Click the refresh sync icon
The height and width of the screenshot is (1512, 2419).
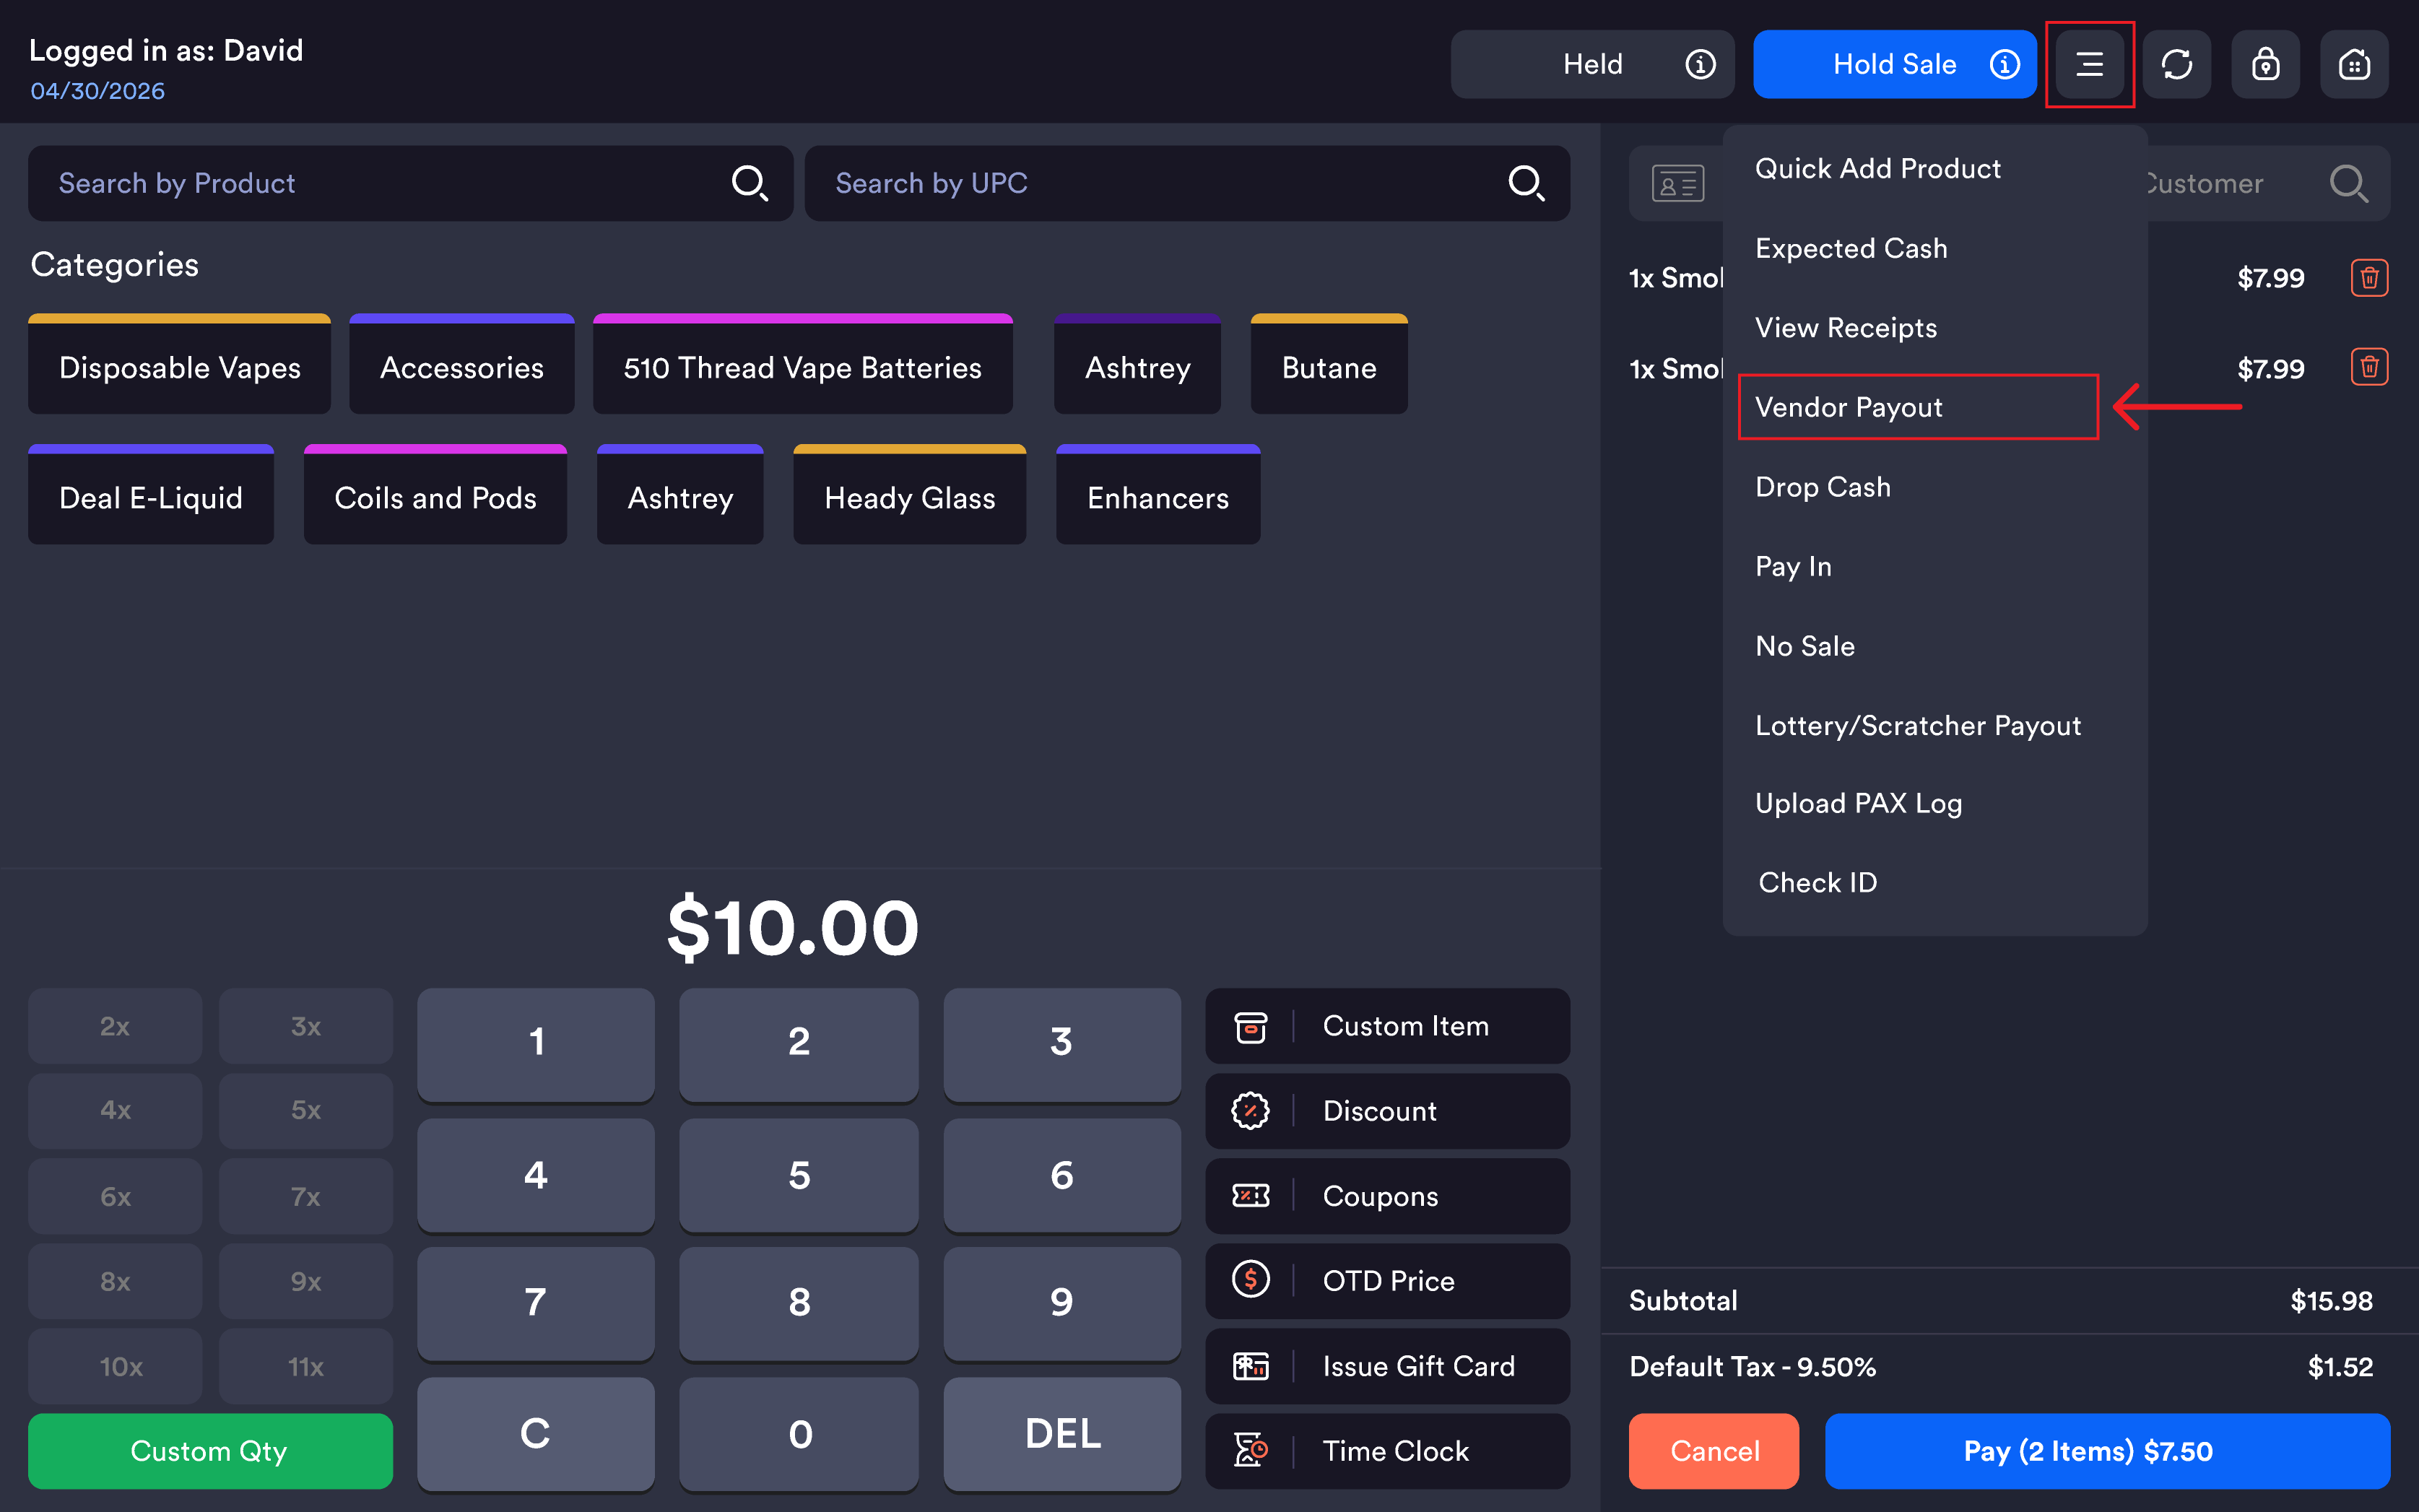tap(2176, 64)
